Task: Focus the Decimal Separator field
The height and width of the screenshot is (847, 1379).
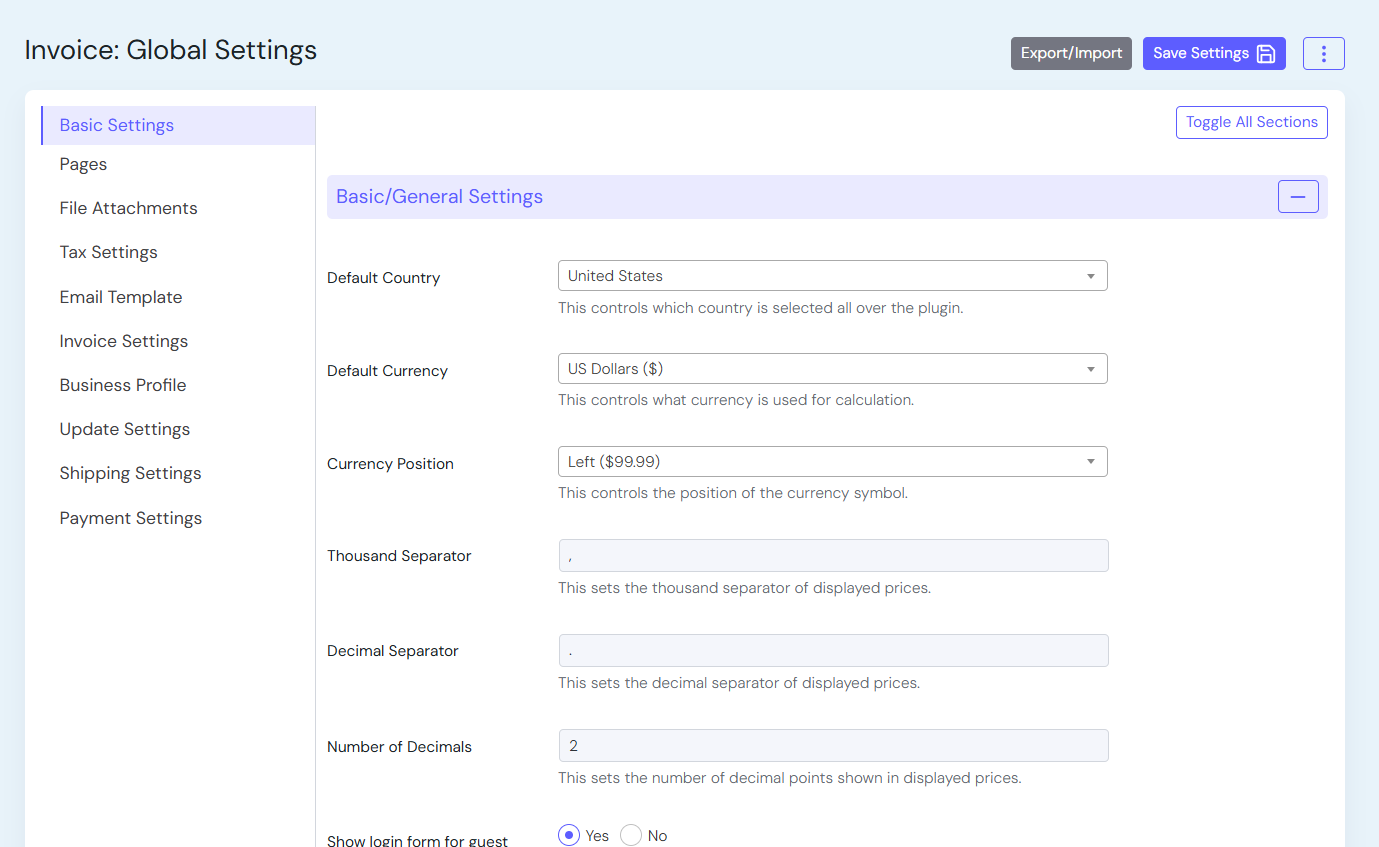Action: click(x=832, y=651)
